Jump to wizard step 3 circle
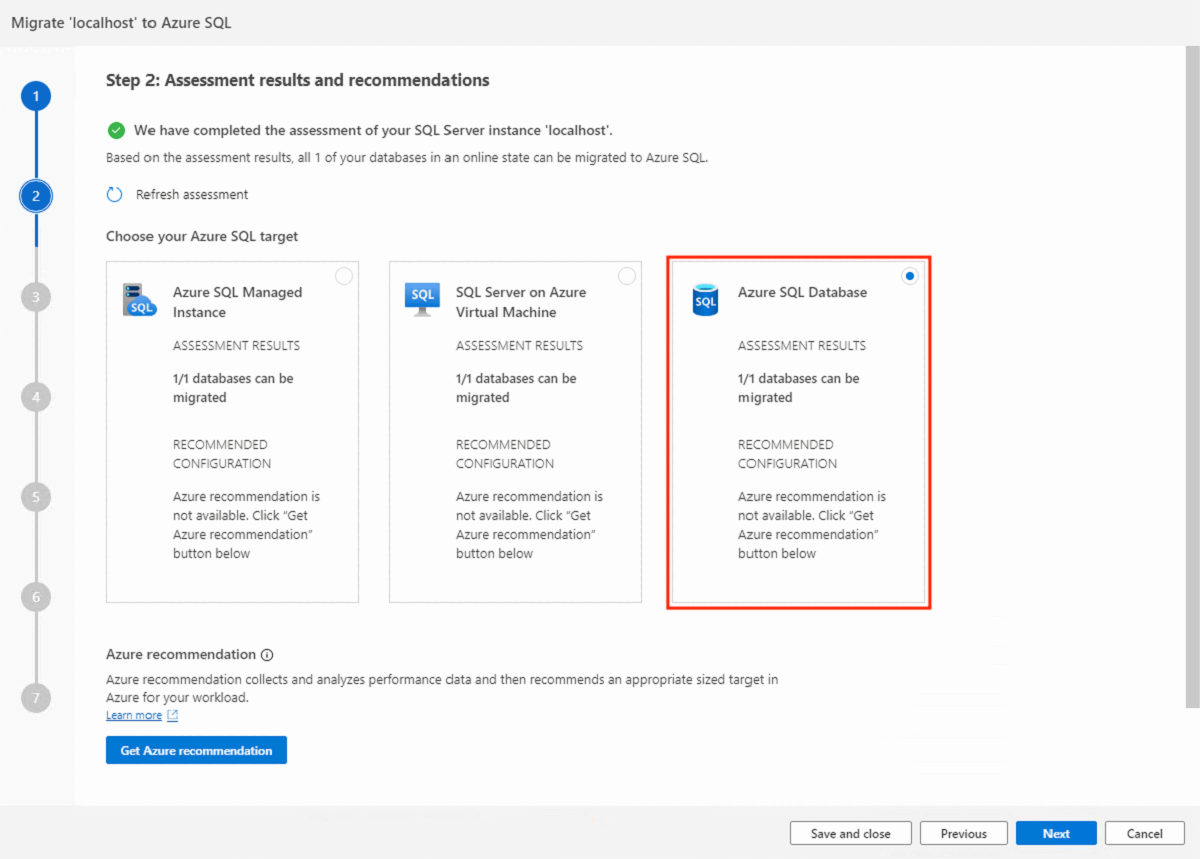This screenshot has height=859, width=1200. pyautogui.click(x=36, y=297)
